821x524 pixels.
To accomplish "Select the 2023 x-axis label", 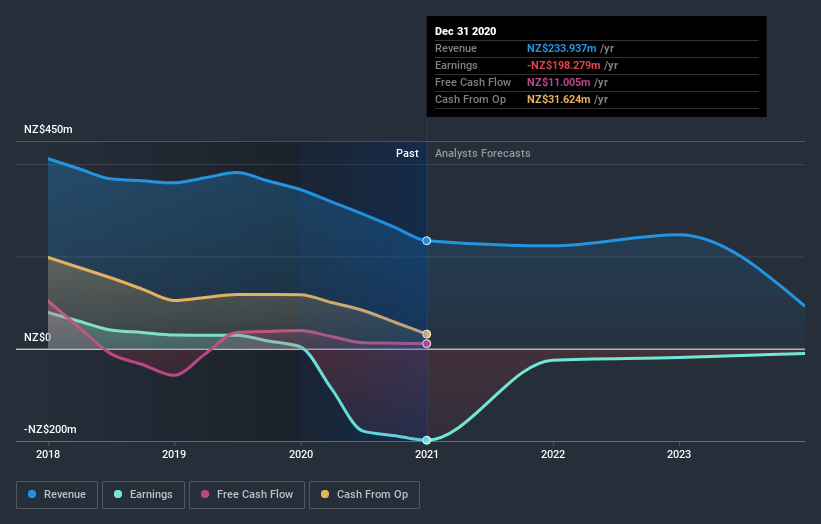I will pos(679,454).
